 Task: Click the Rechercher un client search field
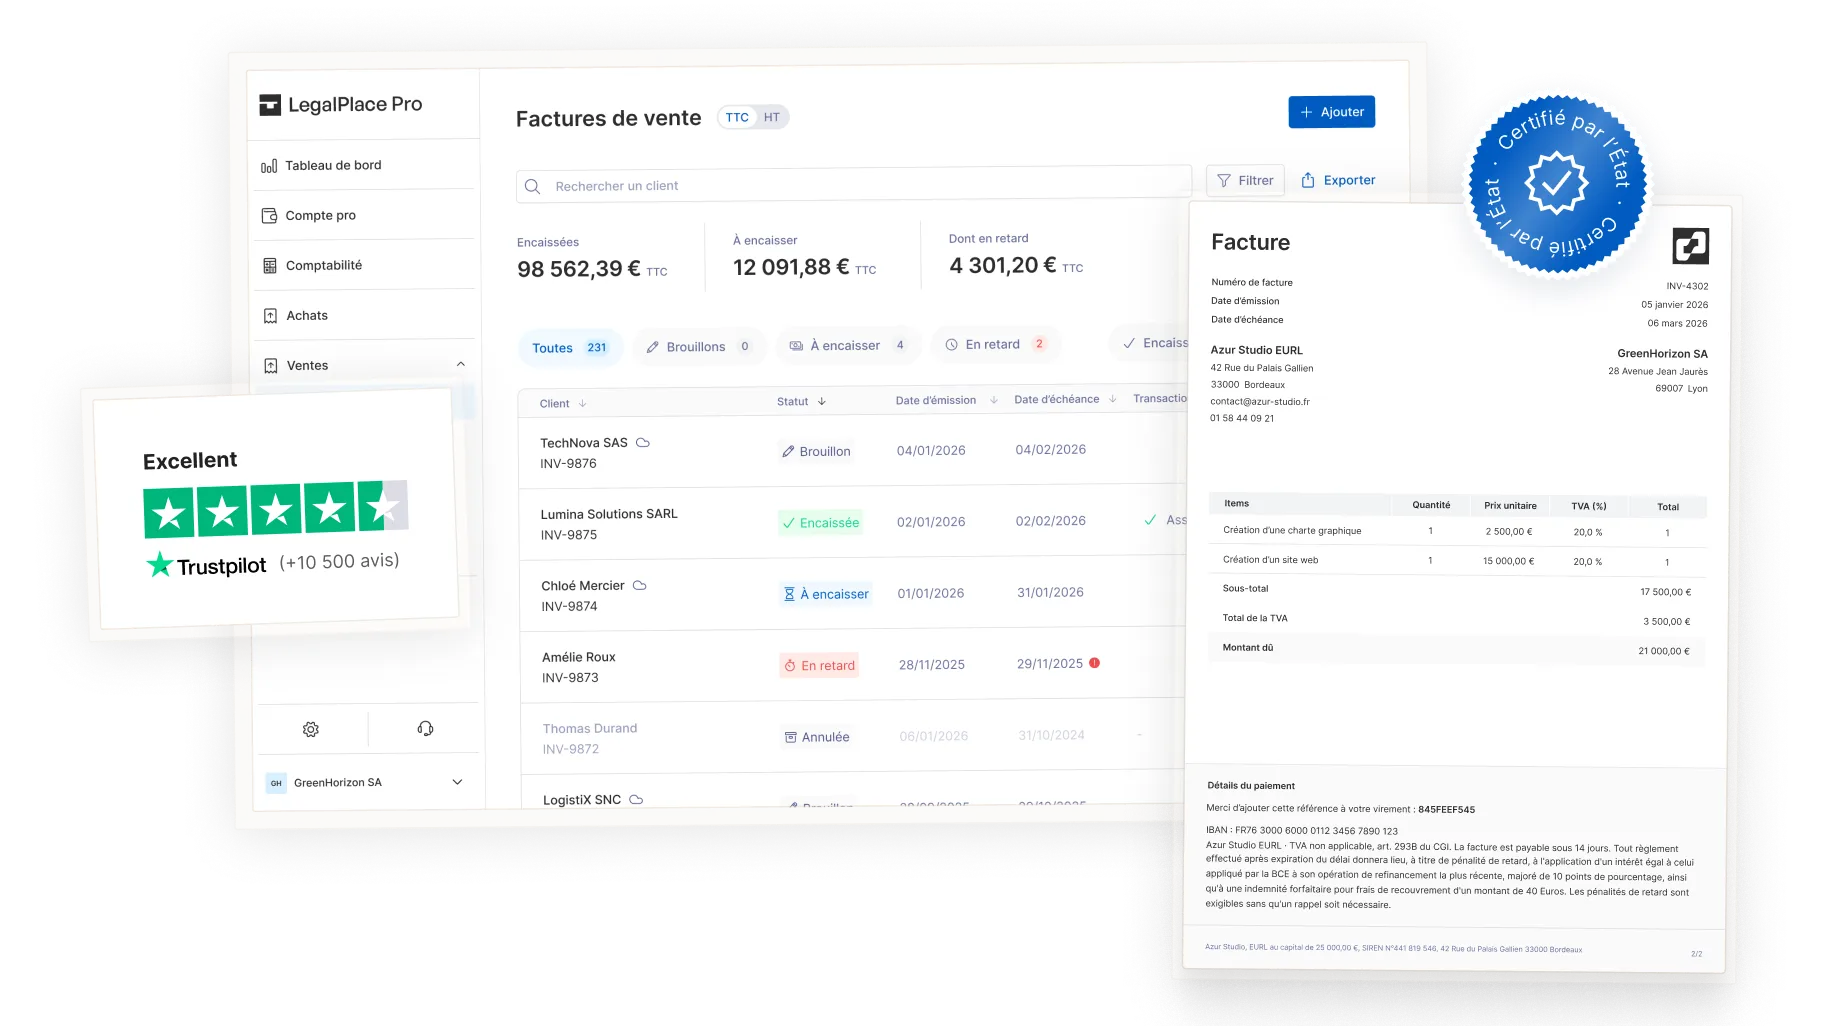coord(854,185)
